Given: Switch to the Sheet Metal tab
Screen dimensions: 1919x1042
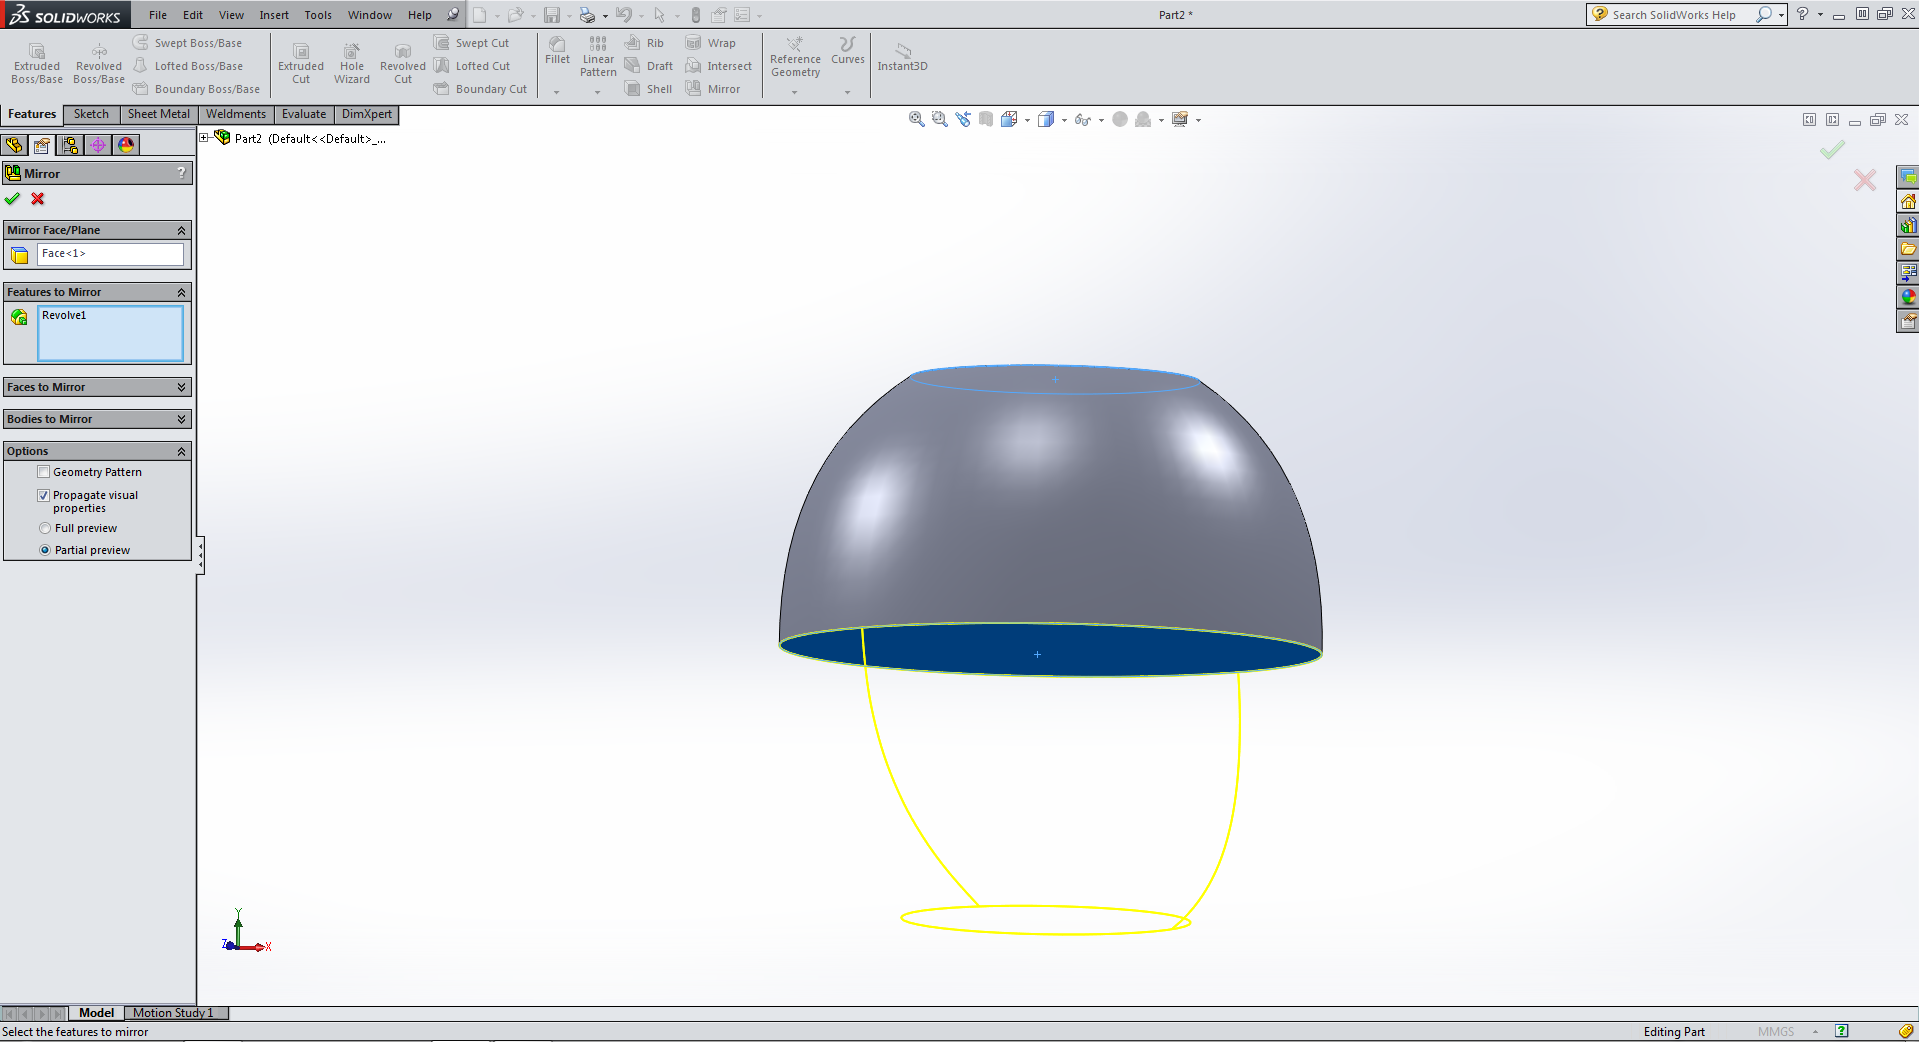Looking at the screenshot, I should pos(159,114).
